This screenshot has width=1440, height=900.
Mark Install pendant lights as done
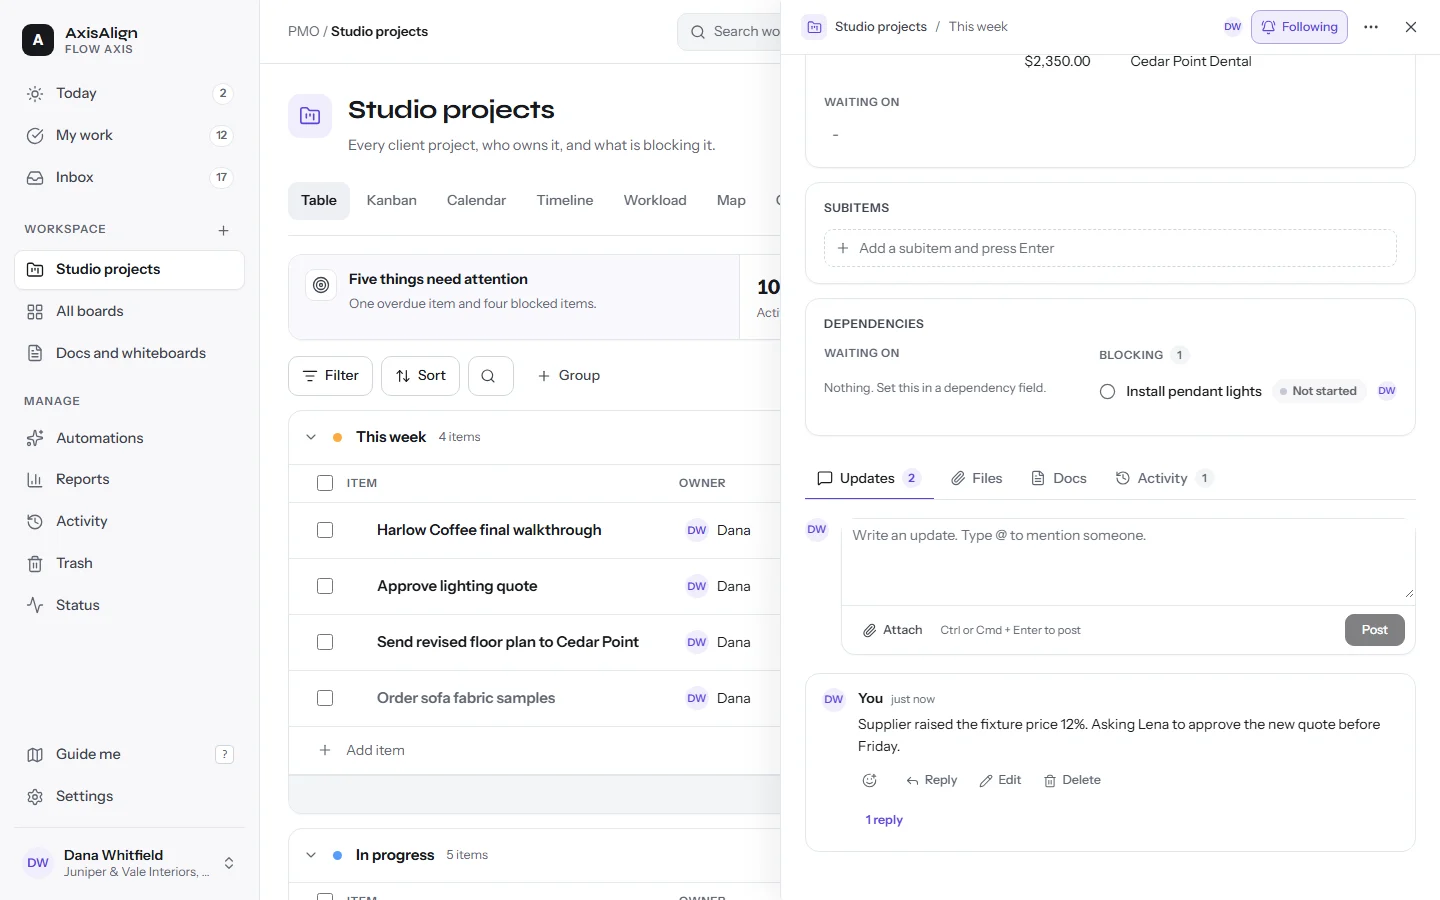point(1107,392)
